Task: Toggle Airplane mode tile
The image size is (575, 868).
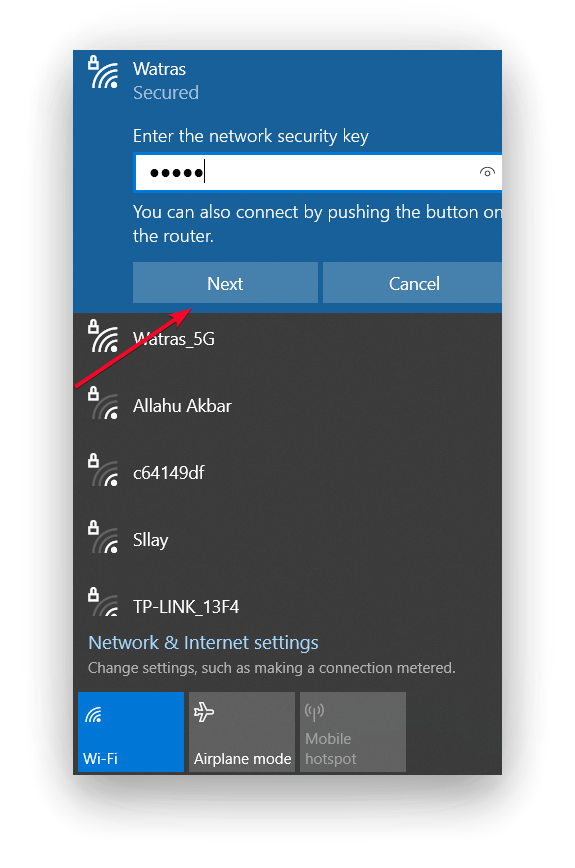Action: (242, 731)
